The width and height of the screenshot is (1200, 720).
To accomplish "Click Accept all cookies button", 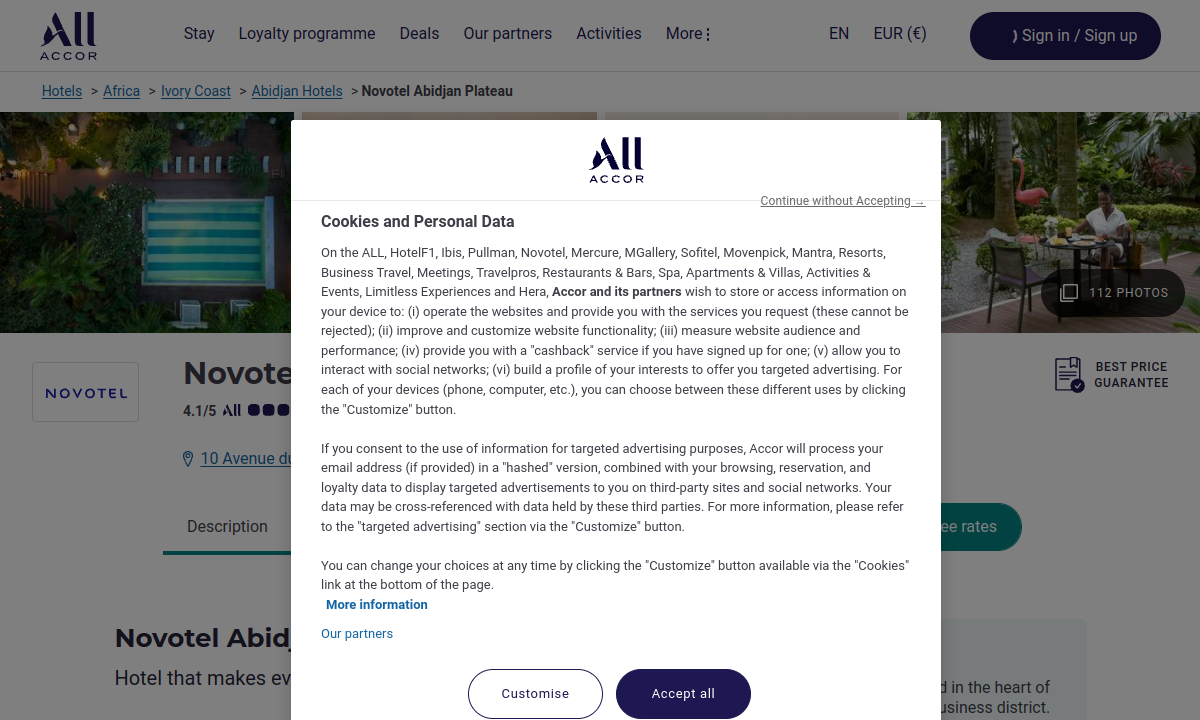I will pyautogui.click(x=683, y=694).
